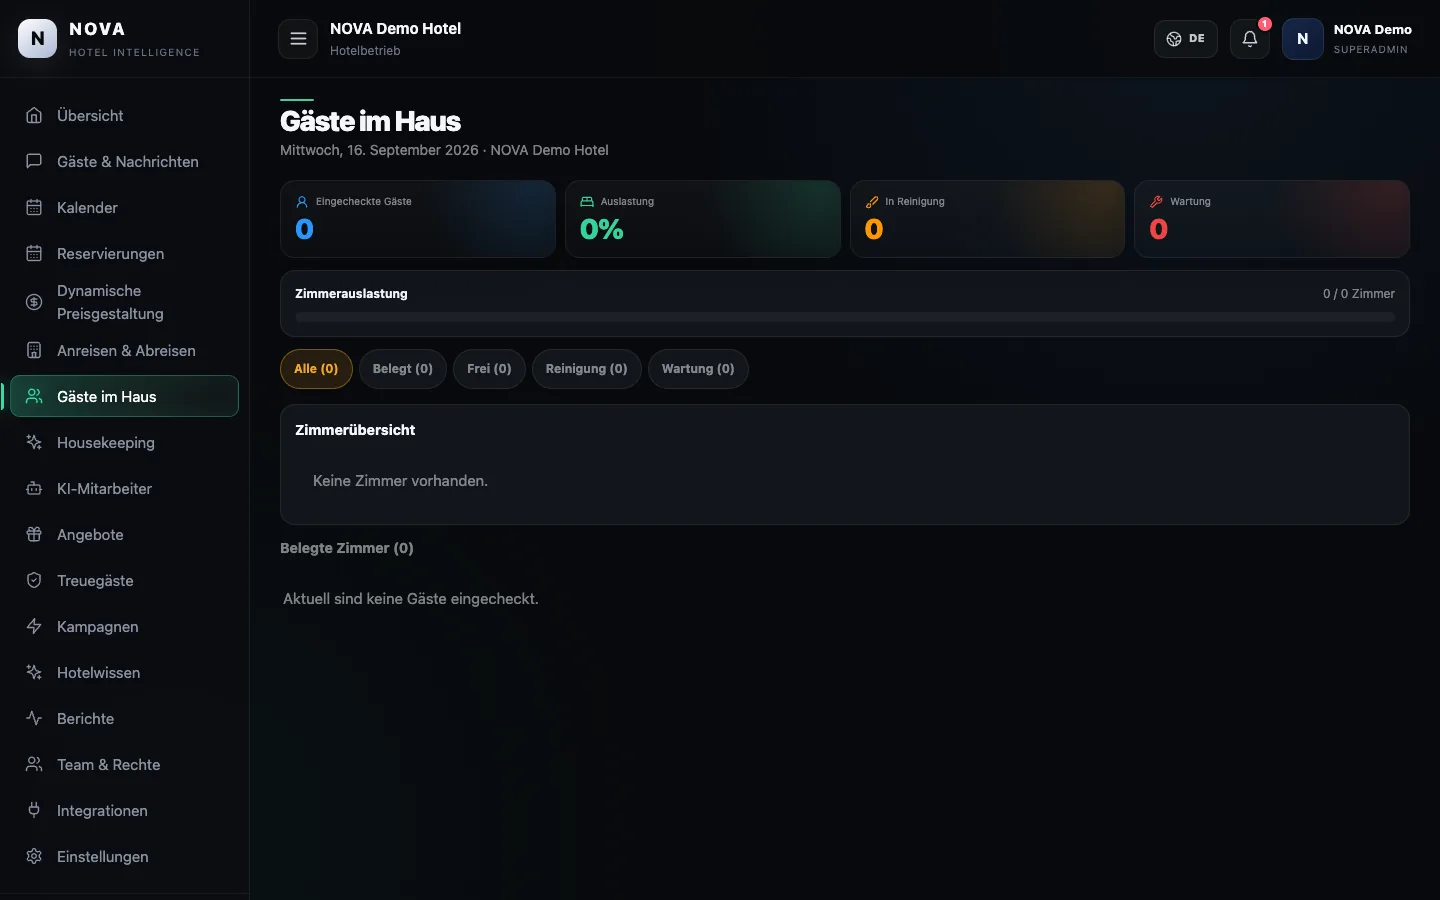Click the Zimmerauslastung progress bar
Viewport: 1440px width, 900px height.
pos(845,318)
